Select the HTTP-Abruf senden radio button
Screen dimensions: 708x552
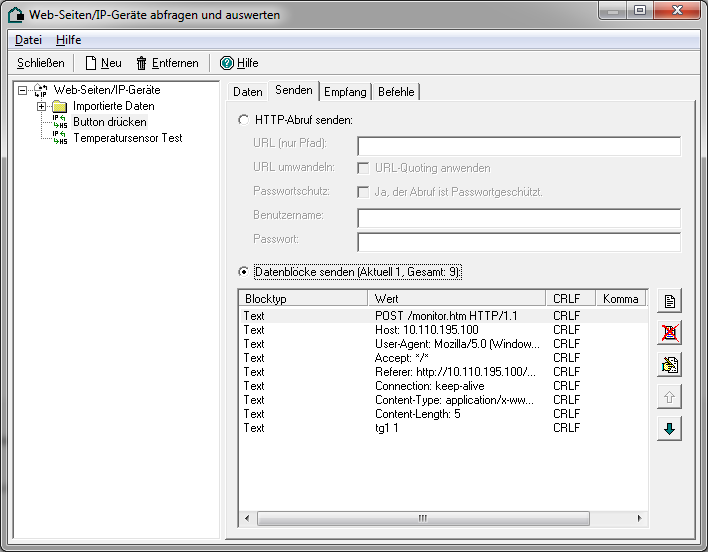(x=243, y=120)
